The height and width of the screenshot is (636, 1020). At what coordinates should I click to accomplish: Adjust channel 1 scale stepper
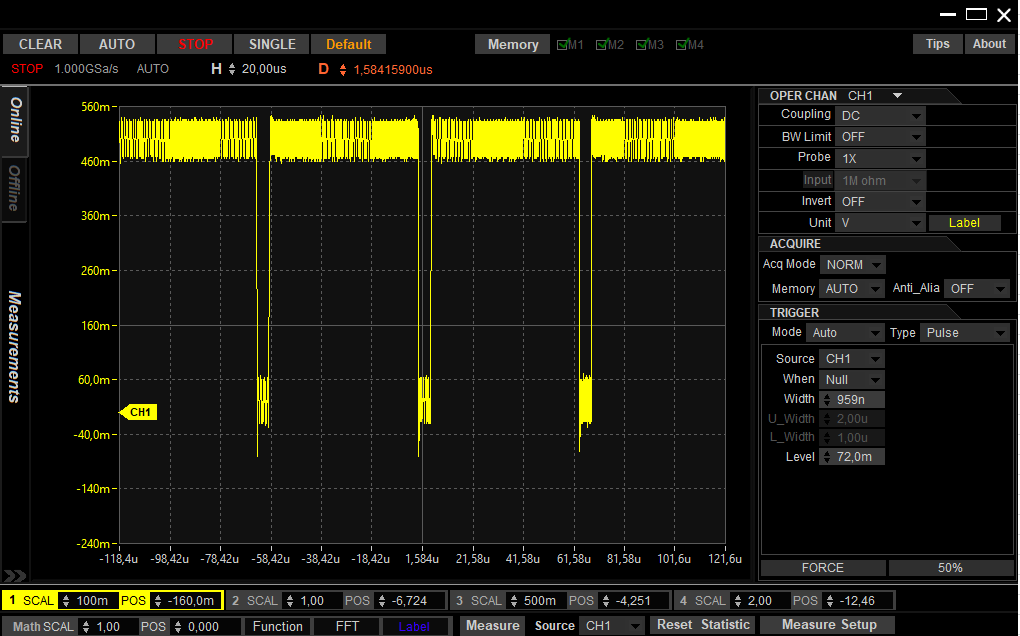(67, 601)
